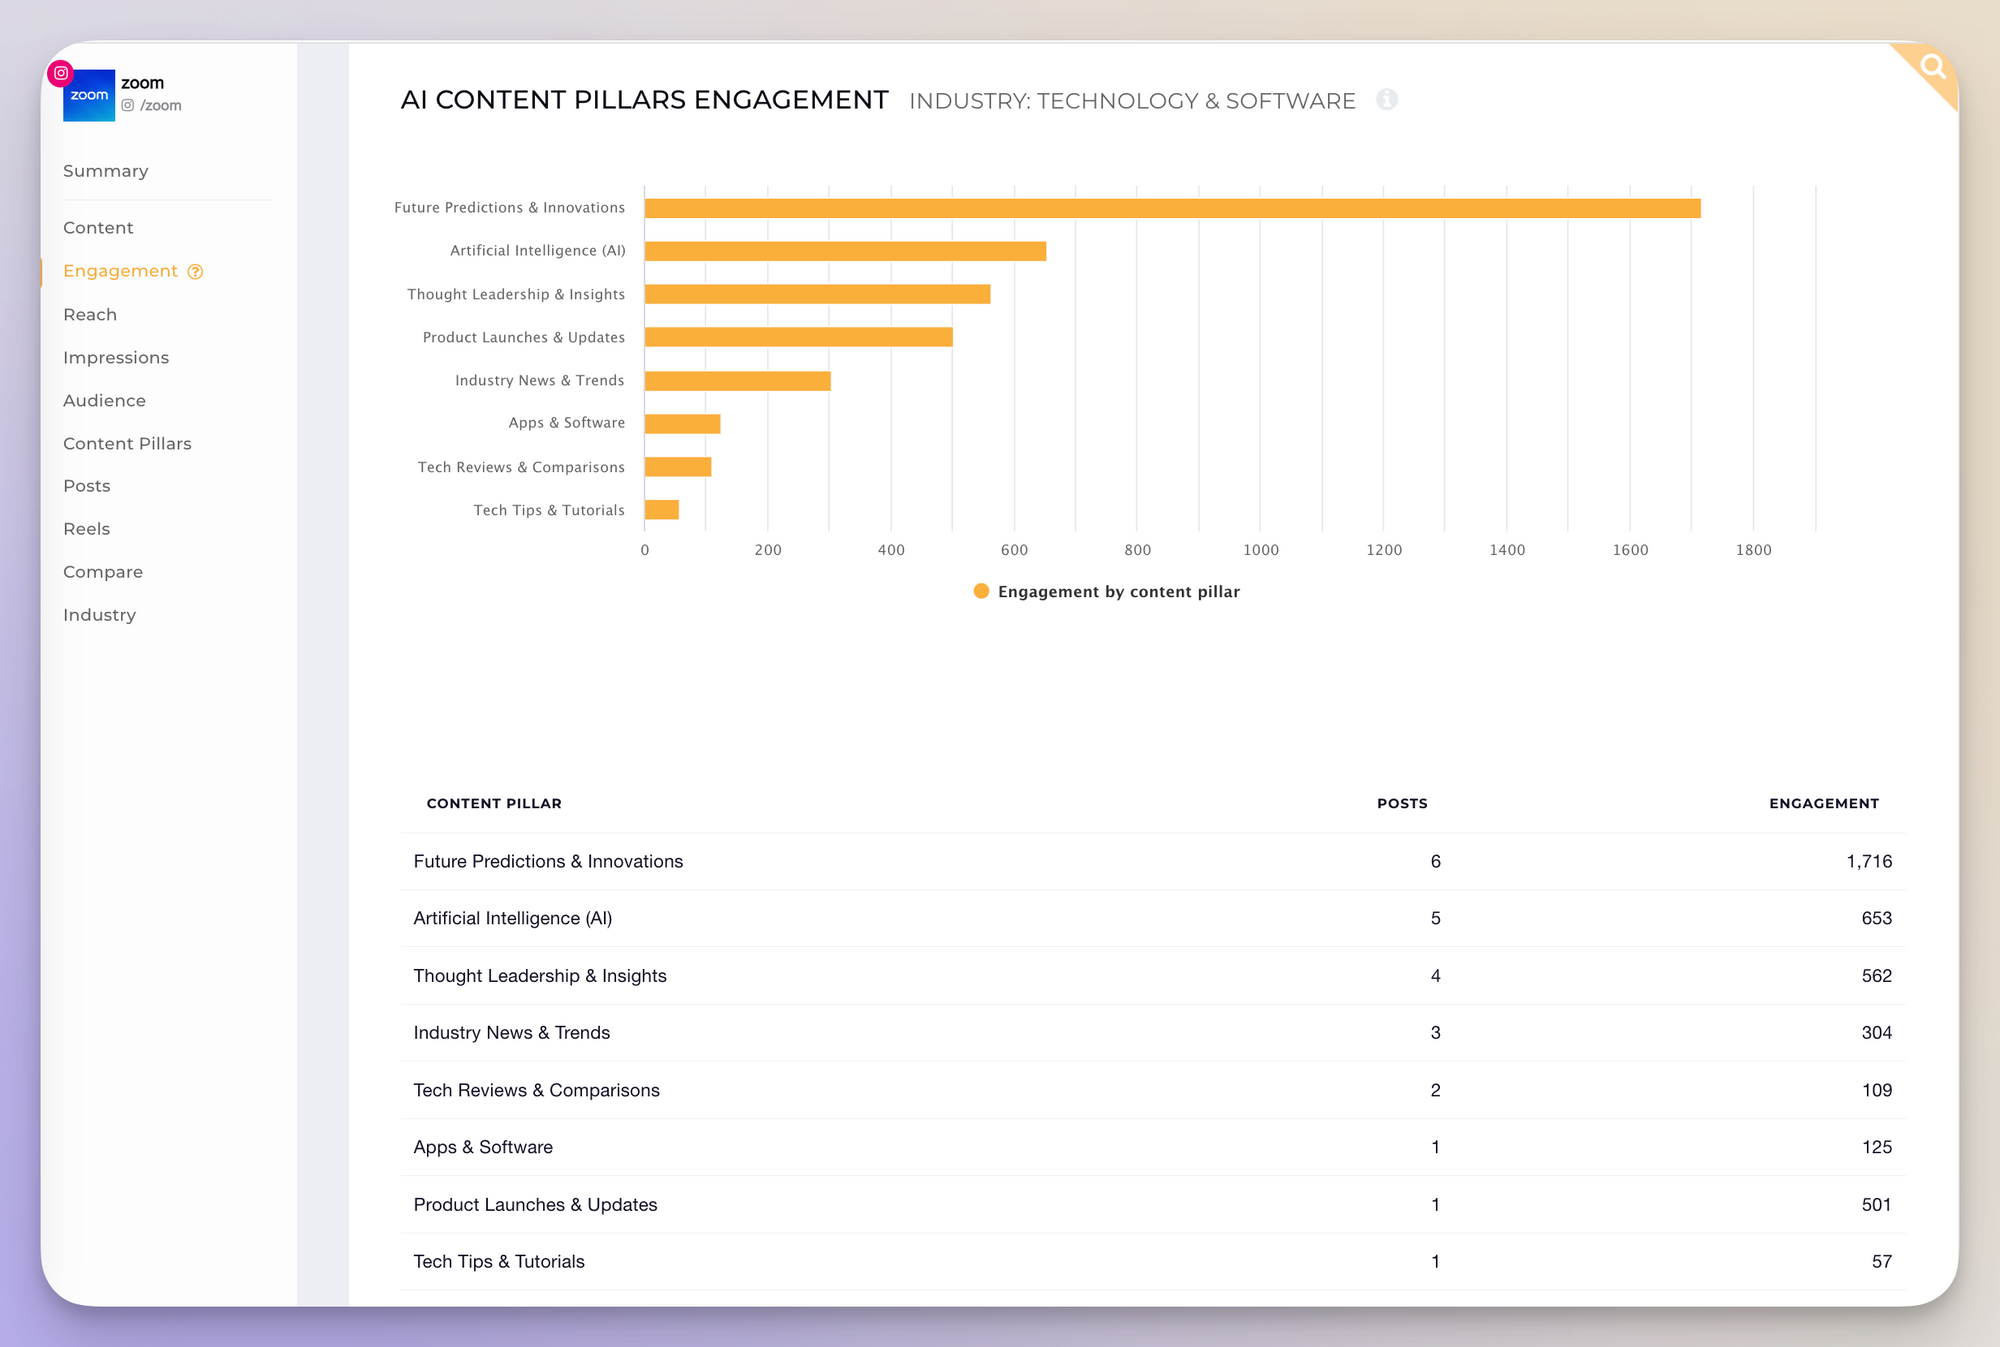
Task: Click the orange search magnifier icon
Action: tap(1933, 67)
